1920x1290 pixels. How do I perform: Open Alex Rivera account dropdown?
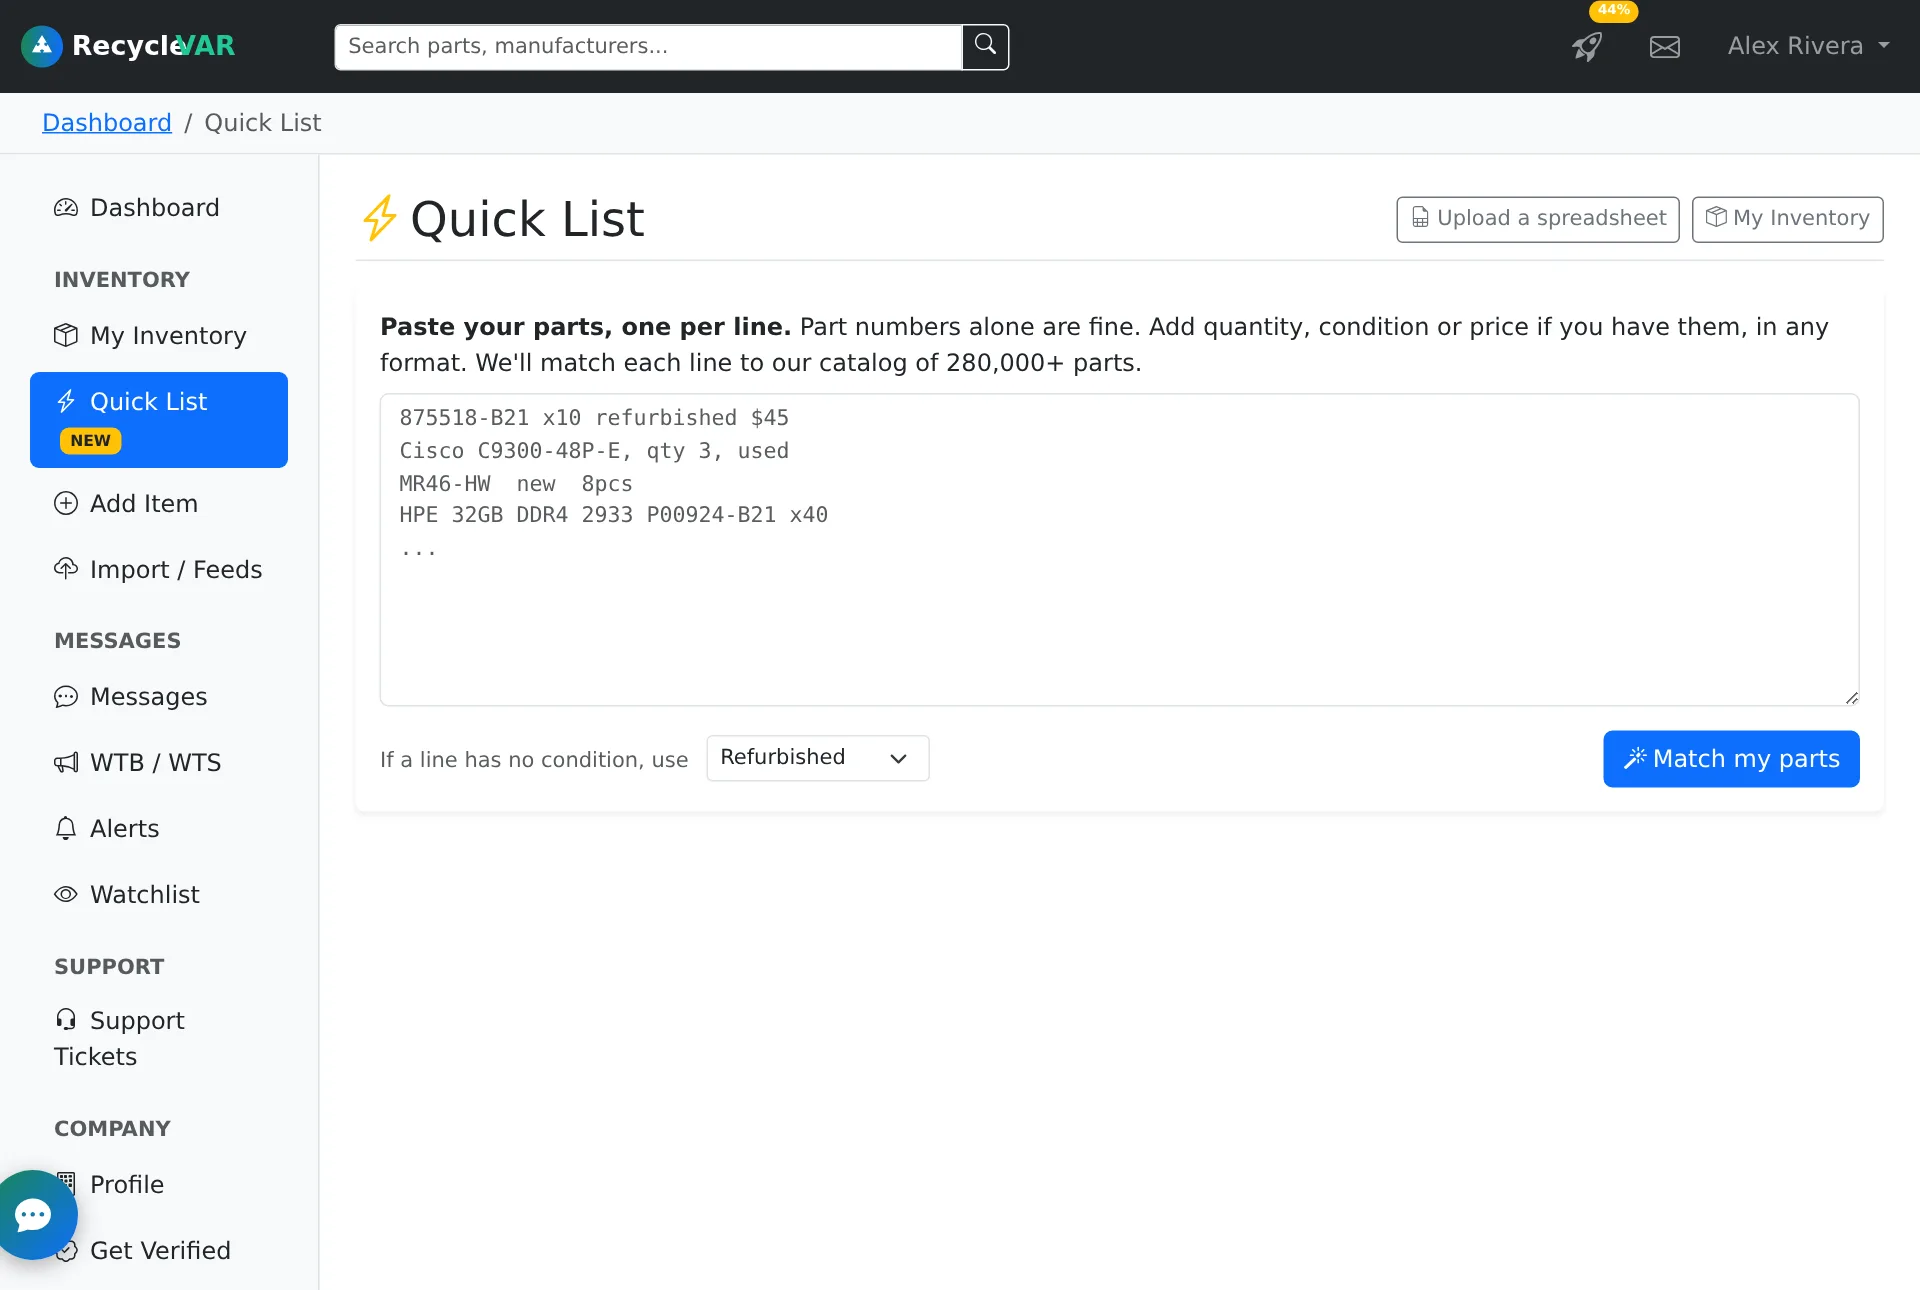(x=1809, y=46)
